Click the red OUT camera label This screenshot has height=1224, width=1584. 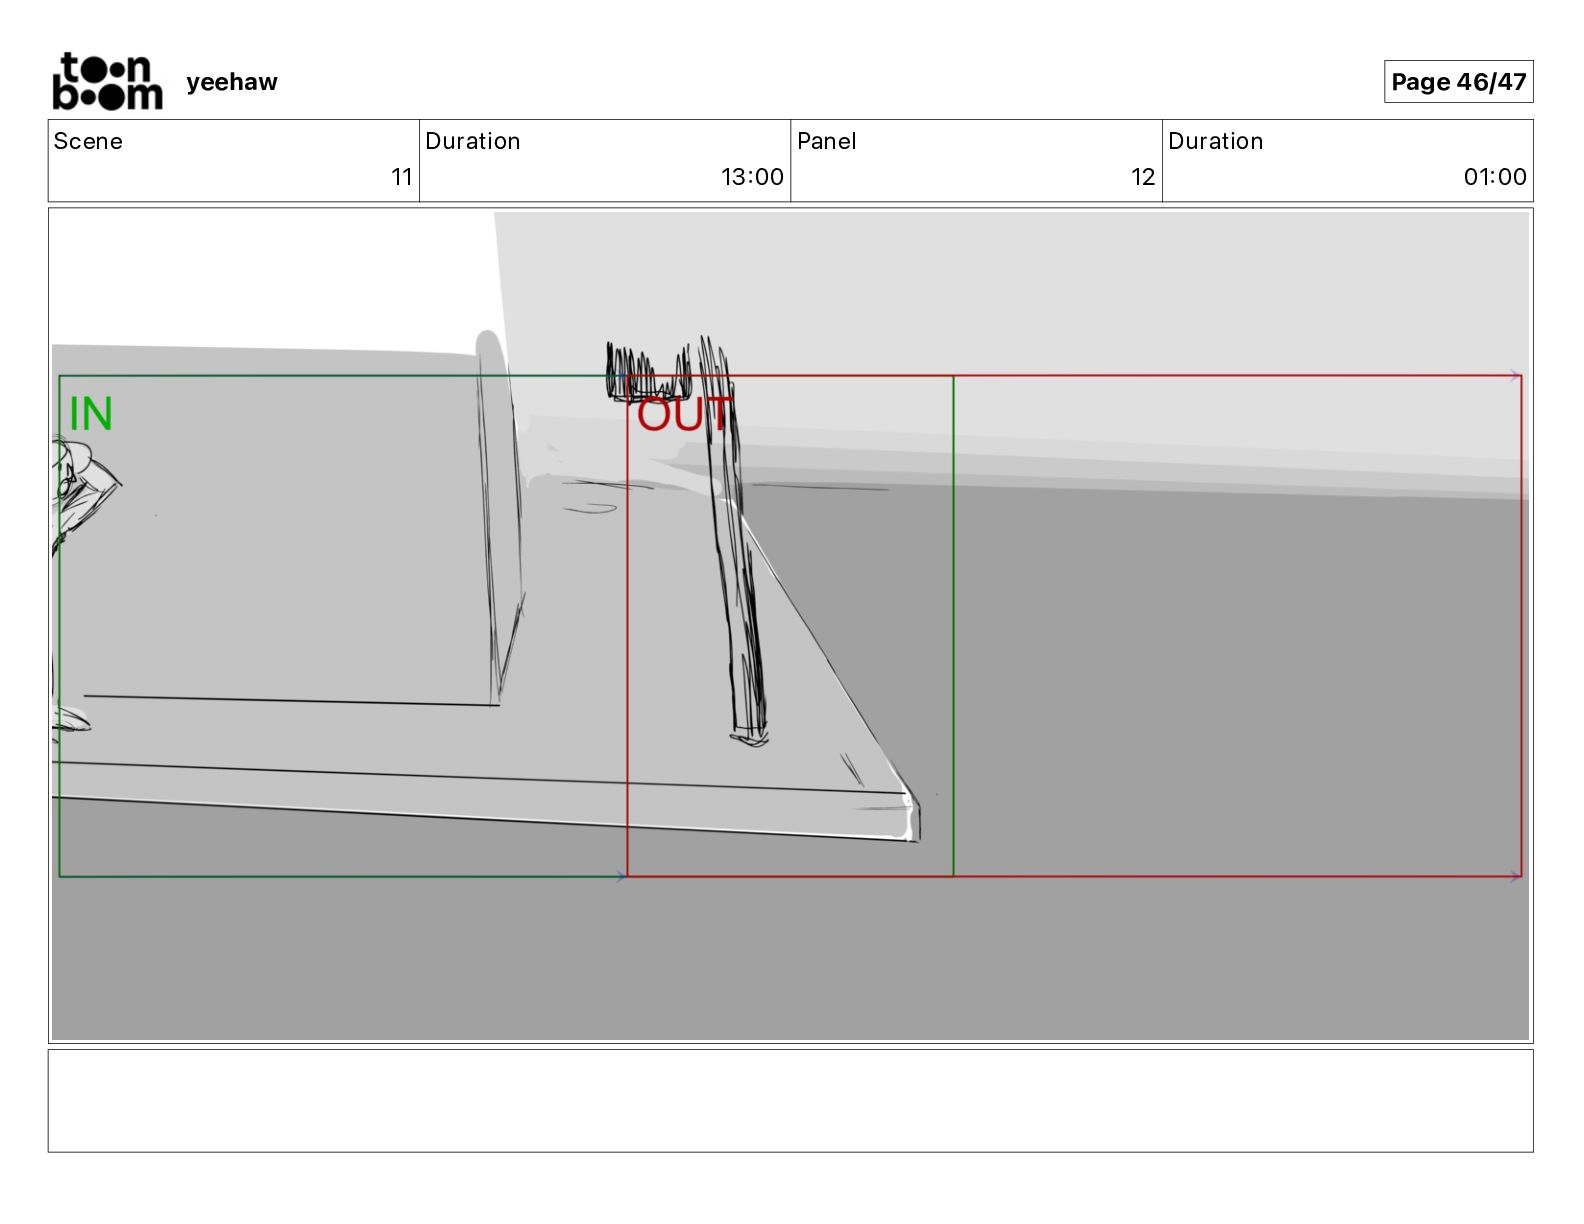(x=685, y=414)
